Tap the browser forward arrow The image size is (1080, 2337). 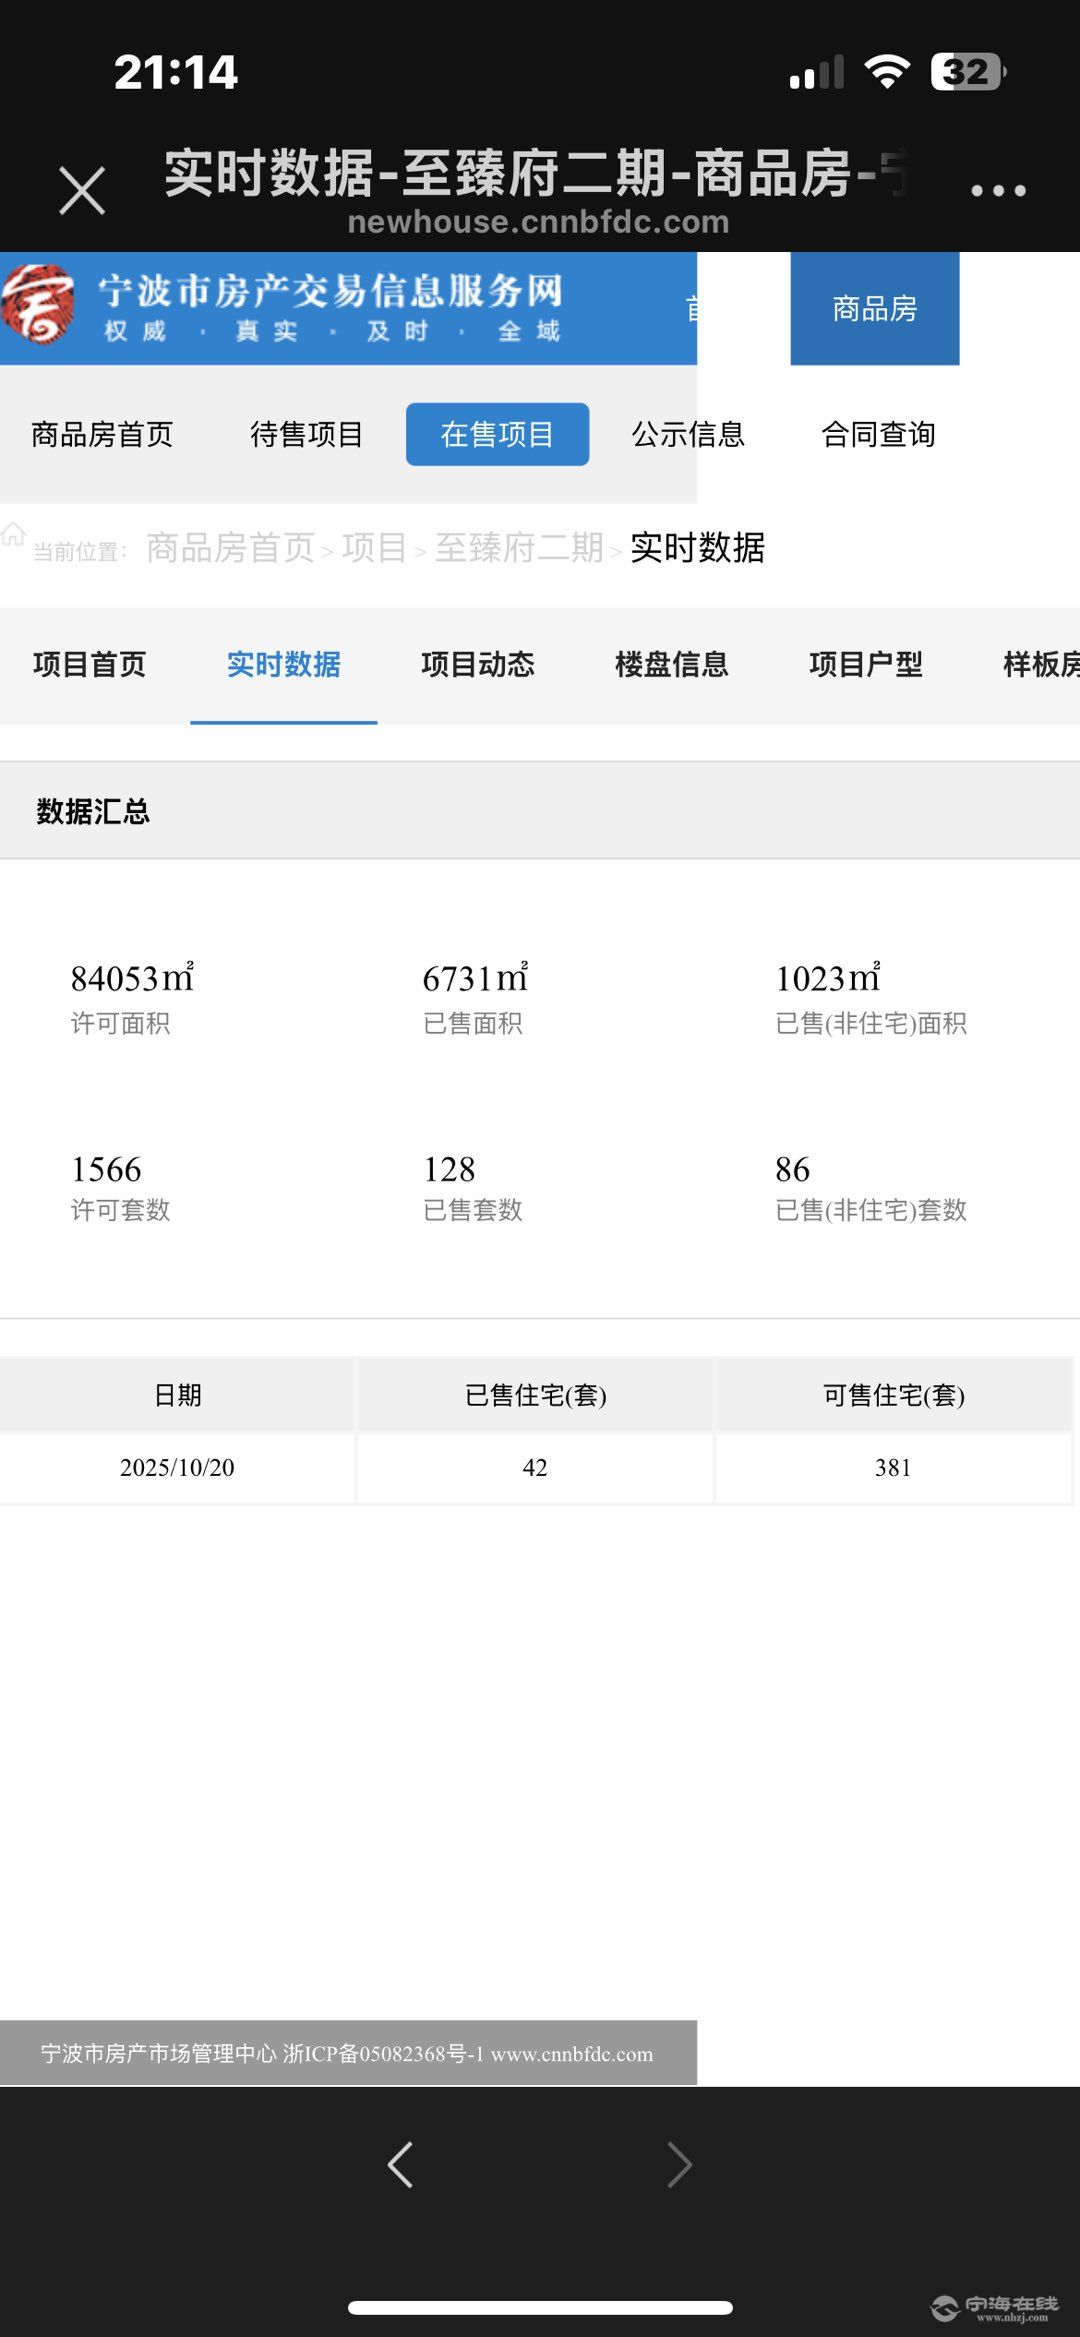pos(680,2165)
